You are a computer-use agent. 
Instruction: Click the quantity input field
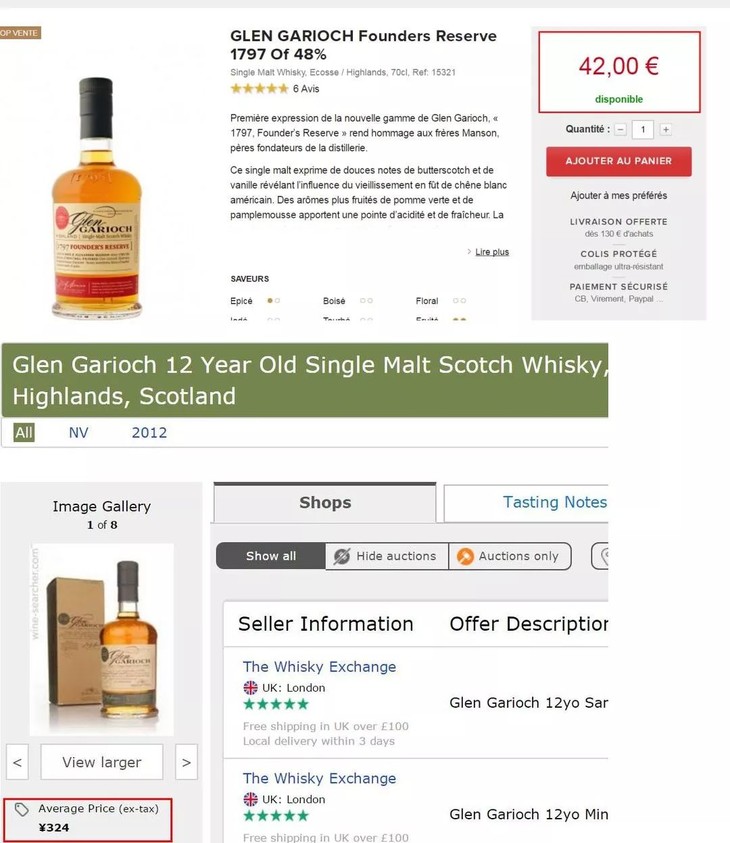642,130
